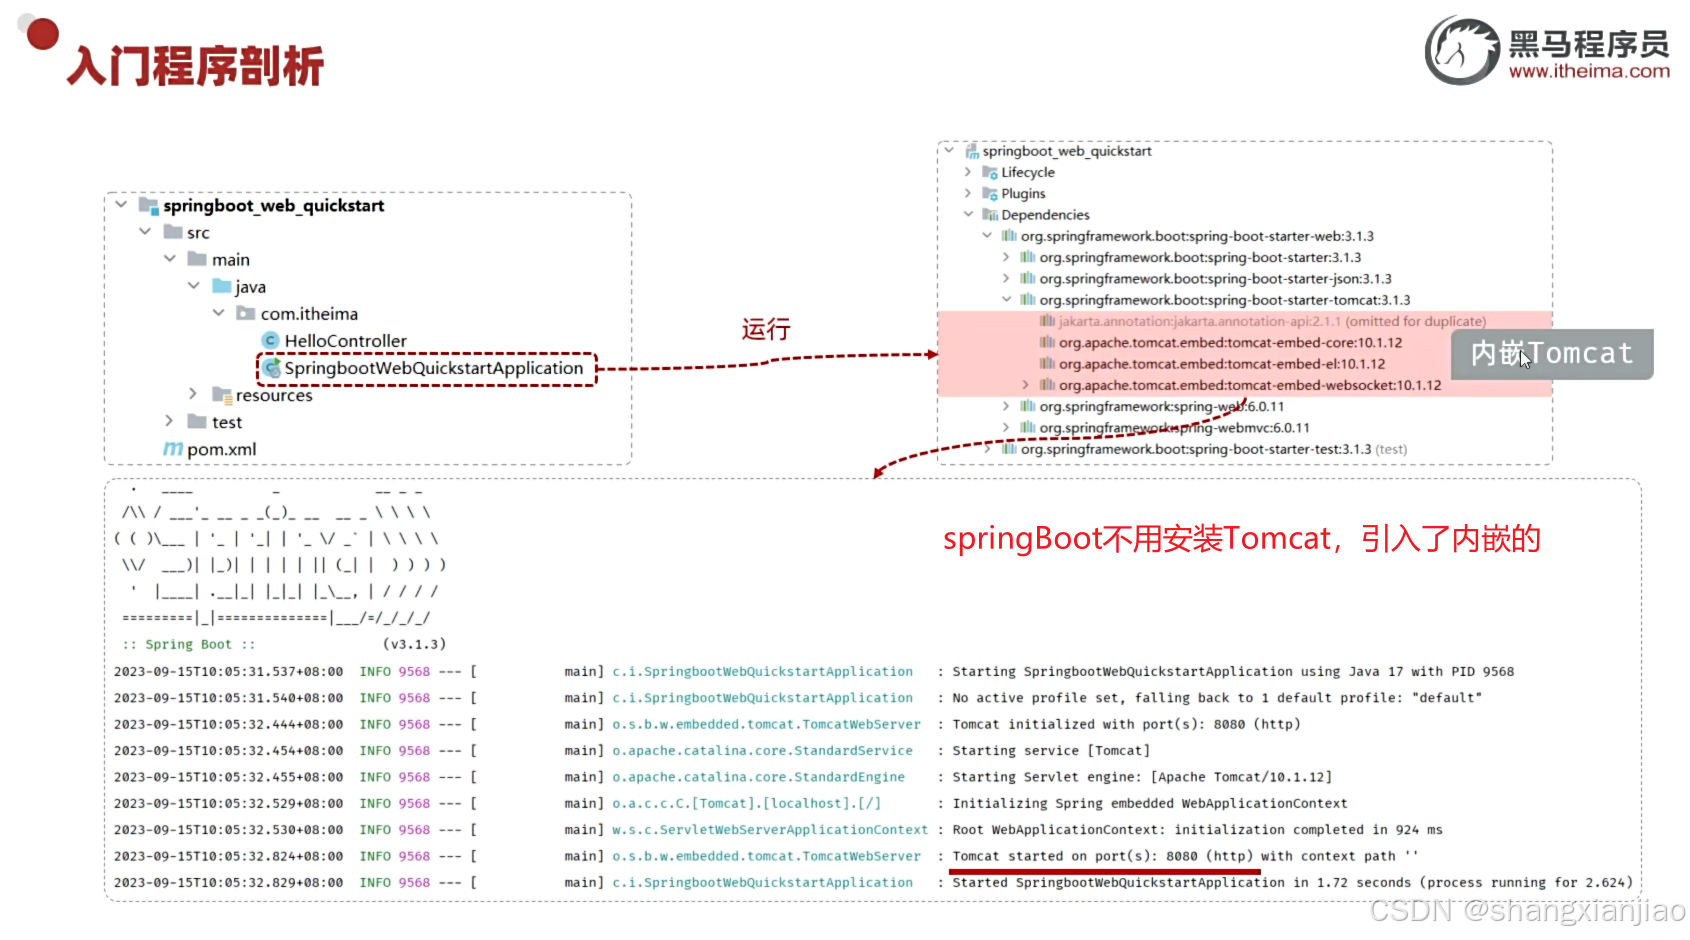Click the com.itheima package icon
The width and height of the screenshot is (1690, 940).
click(246, 314)
